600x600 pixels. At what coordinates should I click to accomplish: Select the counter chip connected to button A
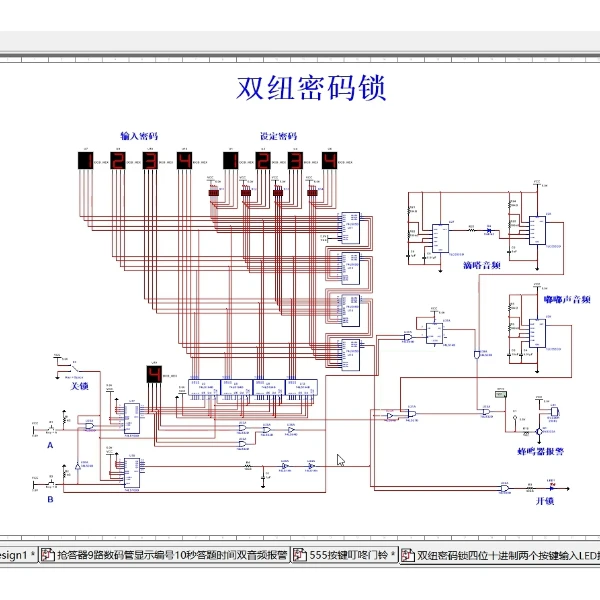[x=132, y=419]
